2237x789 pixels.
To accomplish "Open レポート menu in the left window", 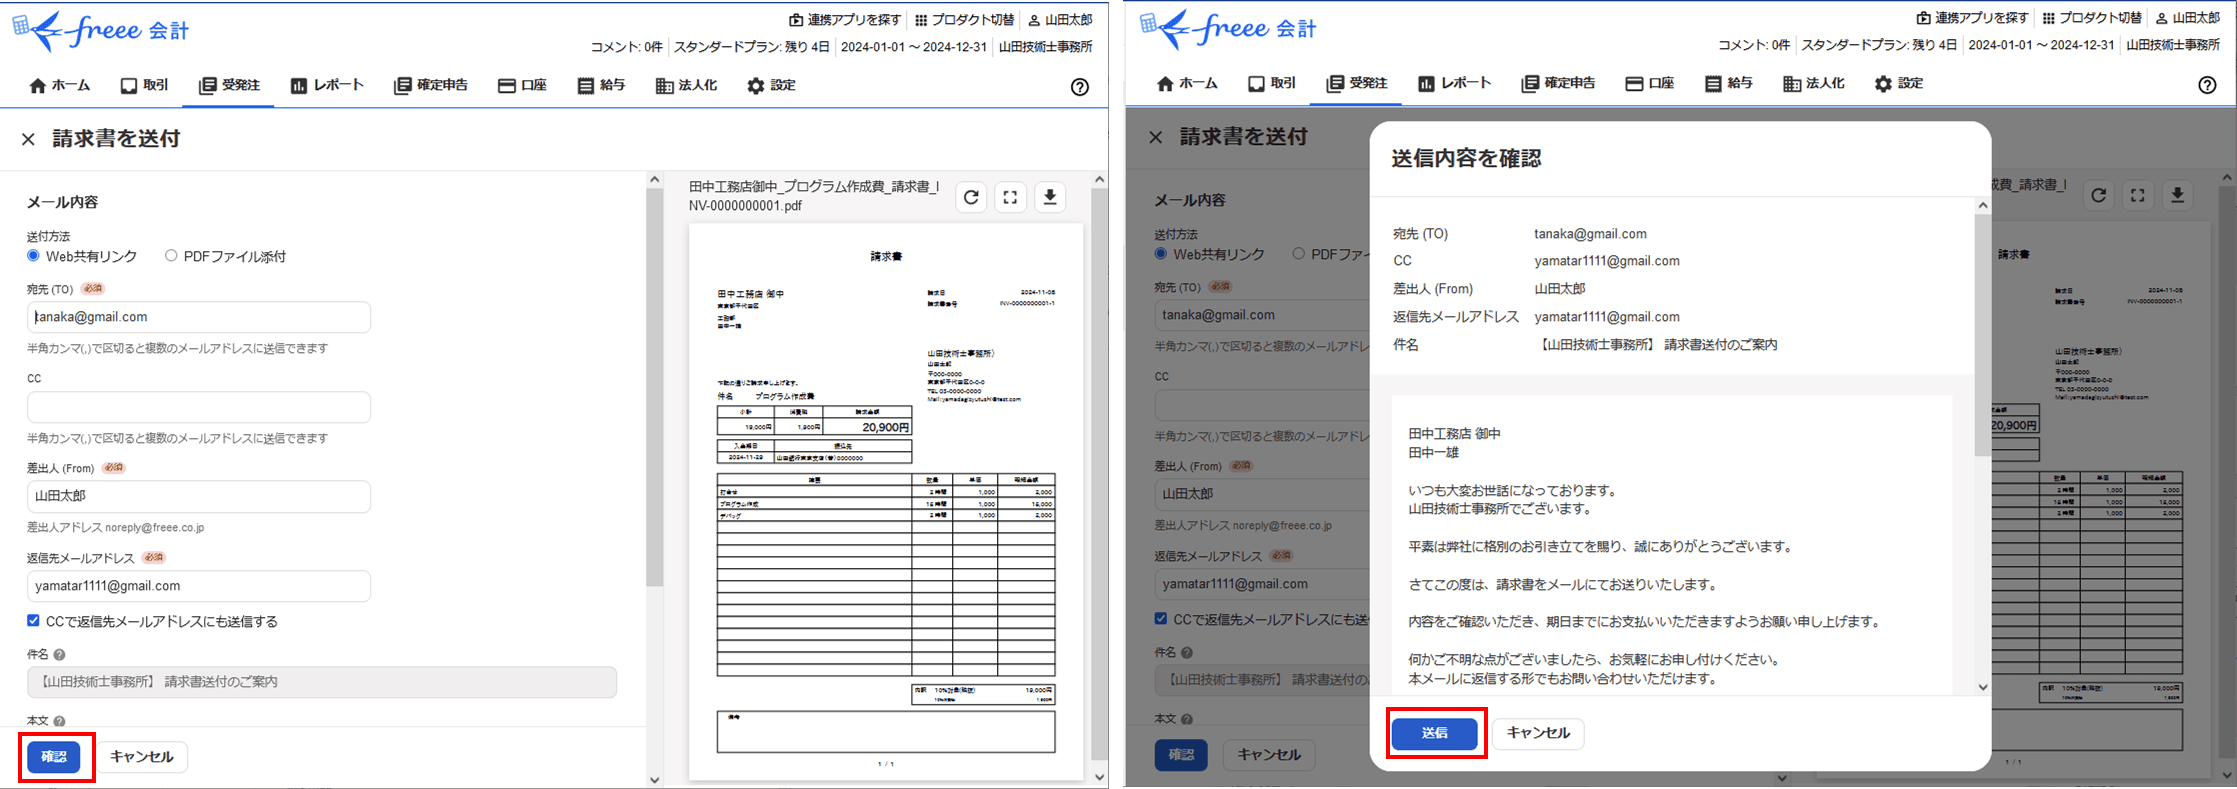I will (327, 86).
